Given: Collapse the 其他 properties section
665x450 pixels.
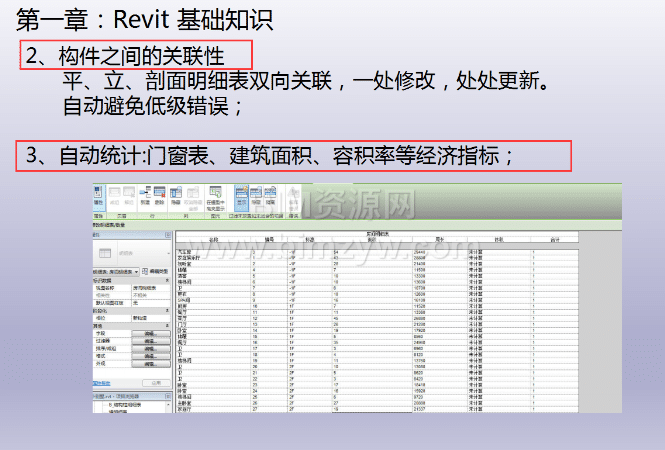Looking at the screenshot, I should (x=168, y=326).
